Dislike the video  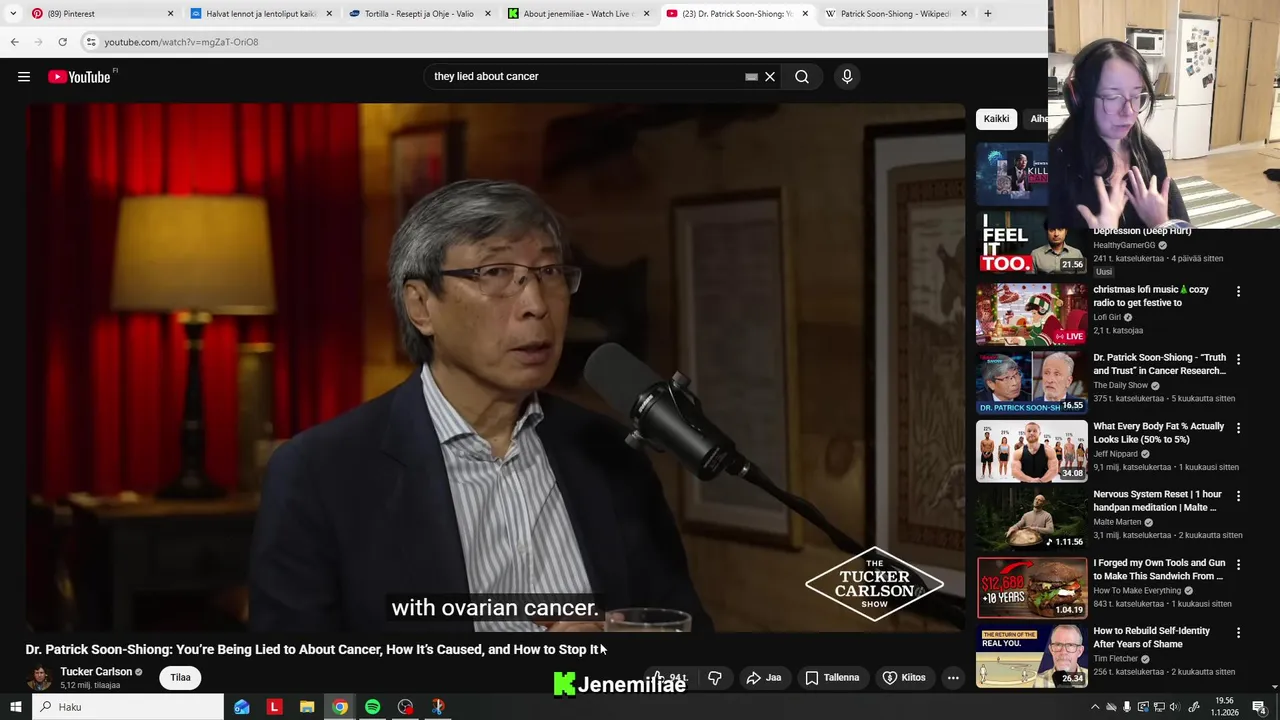pyautogui.click(x=715, y=678)
